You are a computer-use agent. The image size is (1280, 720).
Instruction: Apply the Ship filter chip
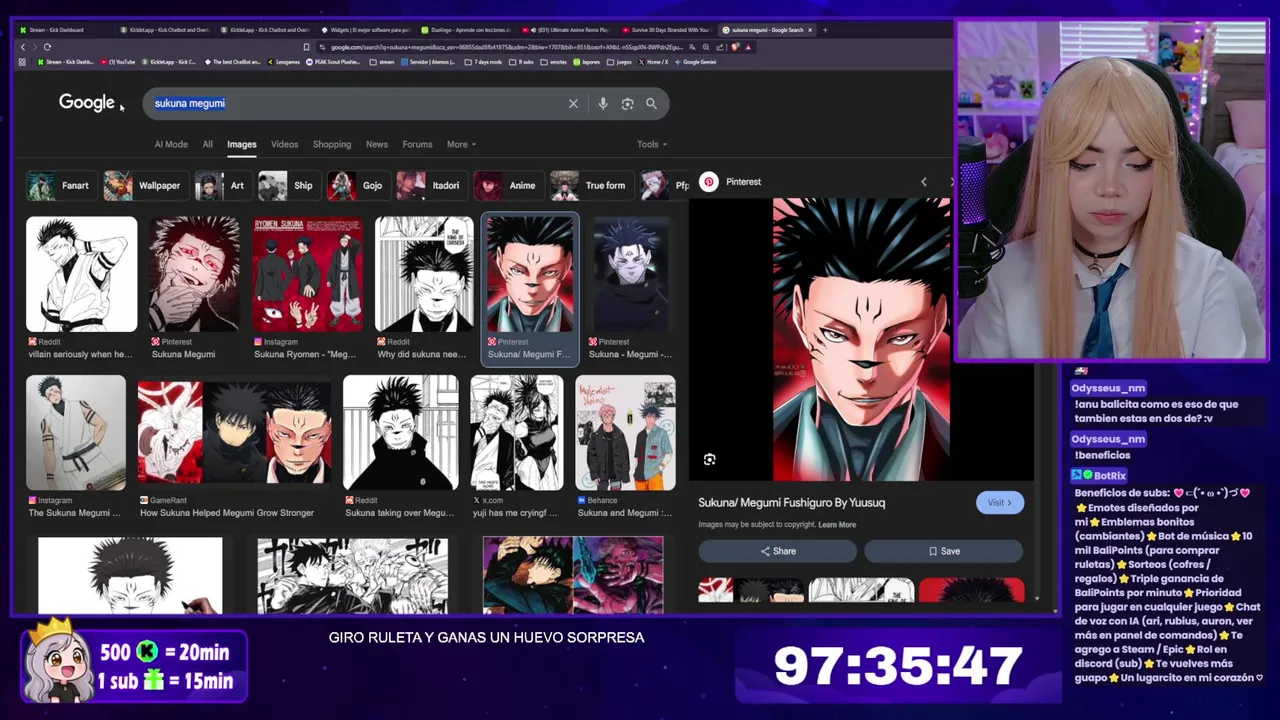tap(288, 185)
